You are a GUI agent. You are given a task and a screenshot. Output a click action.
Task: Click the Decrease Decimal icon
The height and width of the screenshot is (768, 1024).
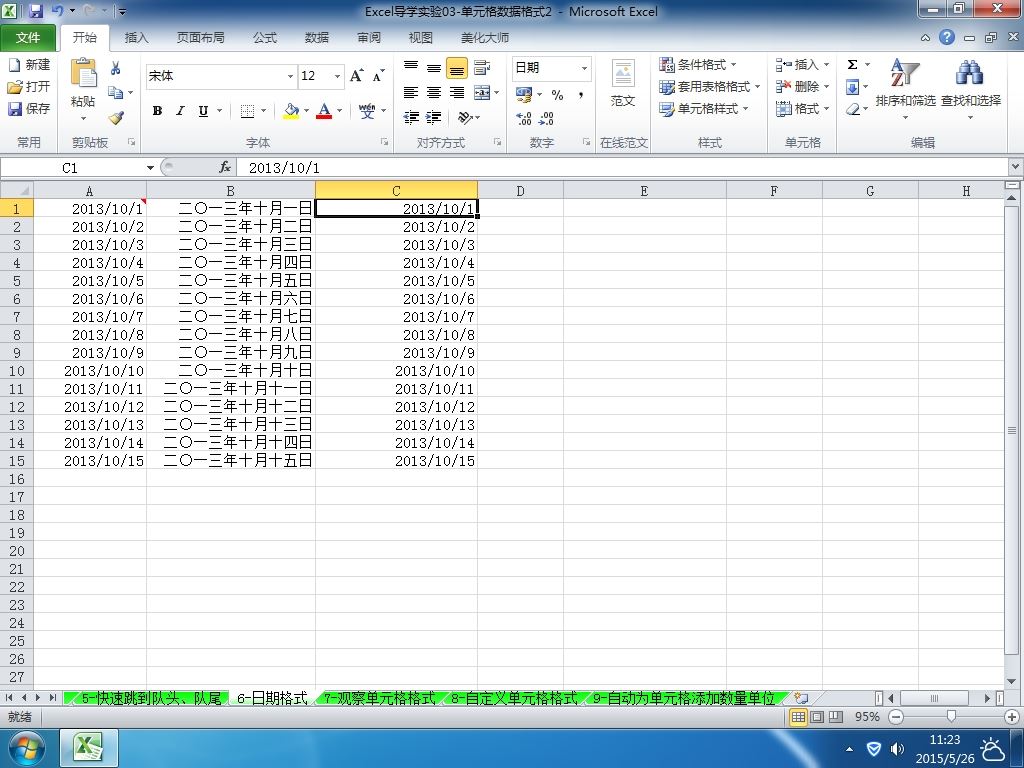[547, 118]
